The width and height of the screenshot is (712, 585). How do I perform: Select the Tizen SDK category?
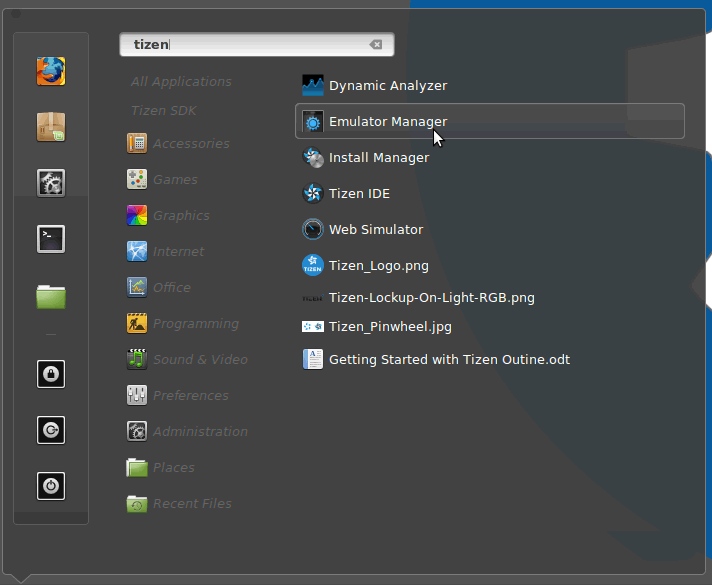pos(163,110)
